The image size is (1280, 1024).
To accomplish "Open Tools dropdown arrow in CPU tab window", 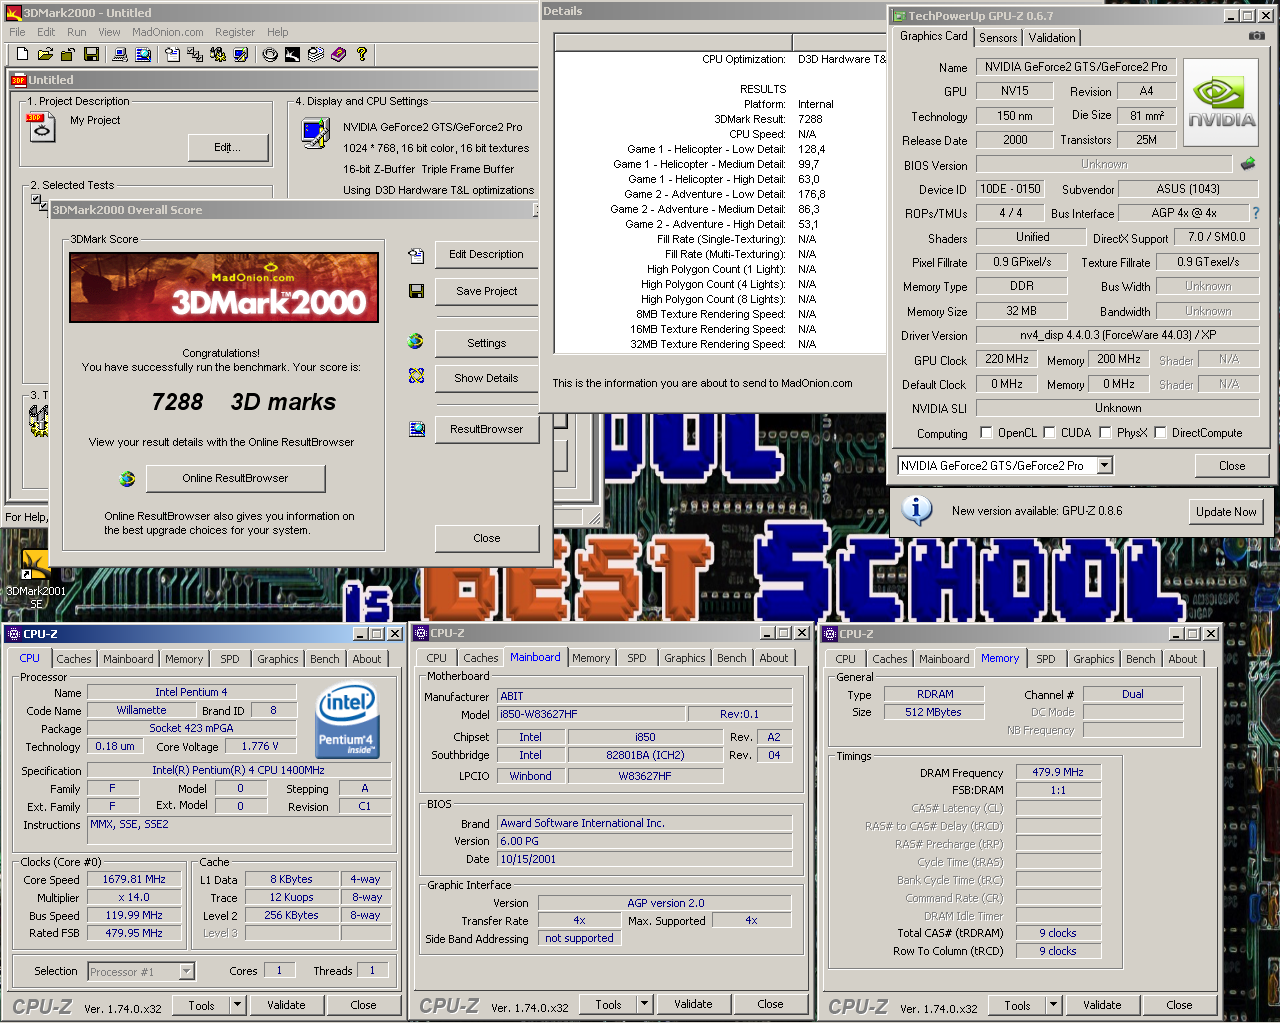I will pyautogui.click(x=237, y=1005).
